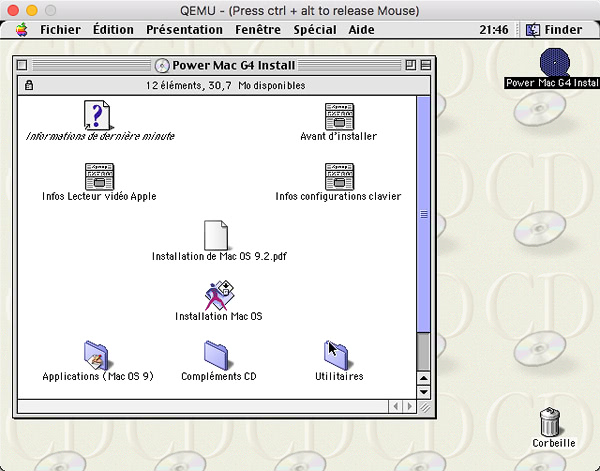
Task: Select the Compléments CD folder icon
Action: tap(217, 355)
